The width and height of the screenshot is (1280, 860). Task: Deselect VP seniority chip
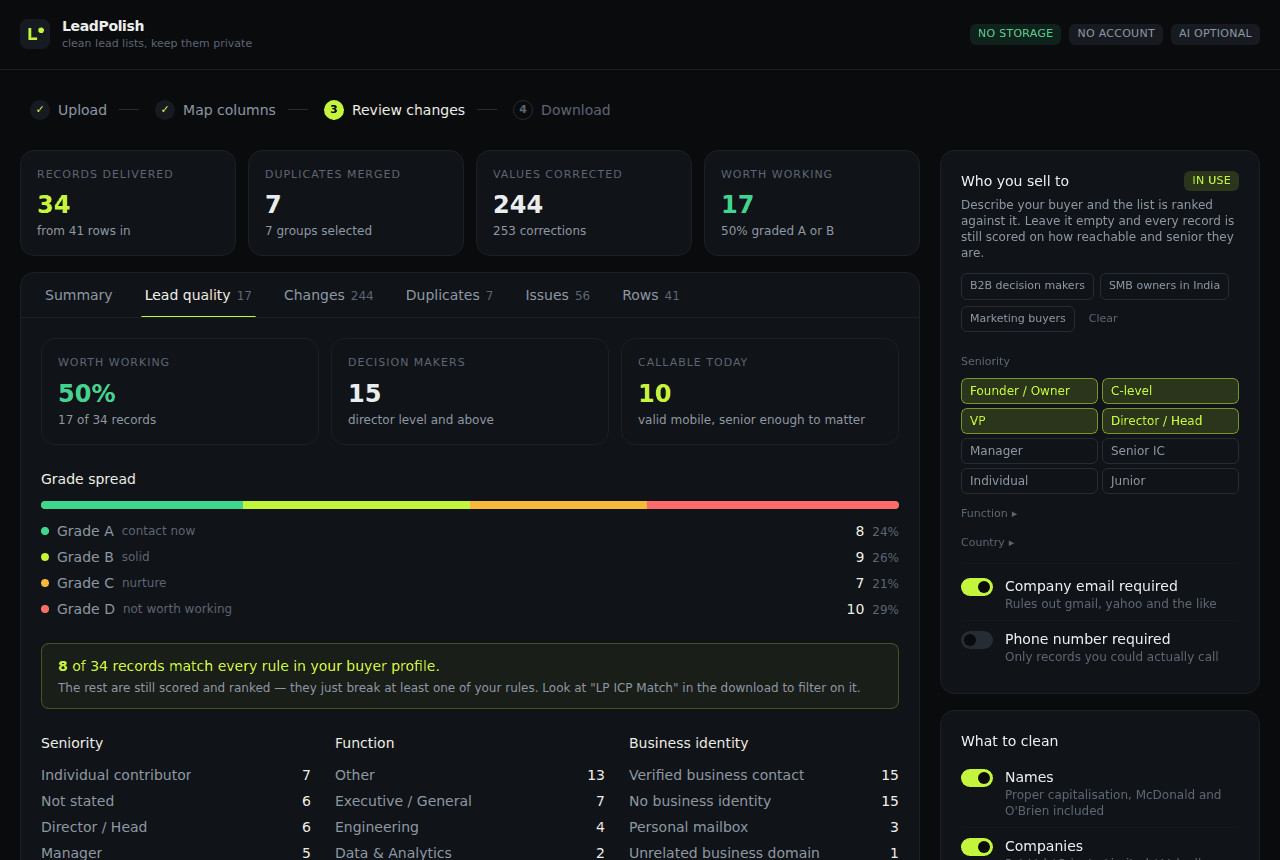click(x=1029, y=421)
